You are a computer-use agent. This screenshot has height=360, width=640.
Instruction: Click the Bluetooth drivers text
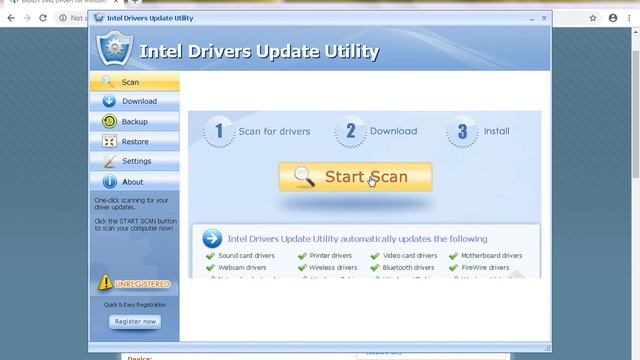pyautogui.click(x=408, y=267)
